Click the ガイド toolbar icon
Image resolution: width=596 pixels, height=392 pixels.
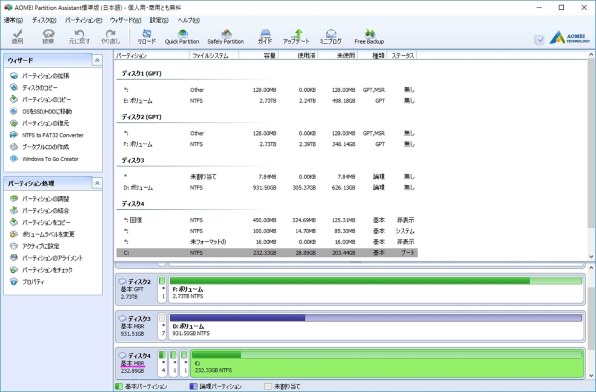[x=265, y=37]
